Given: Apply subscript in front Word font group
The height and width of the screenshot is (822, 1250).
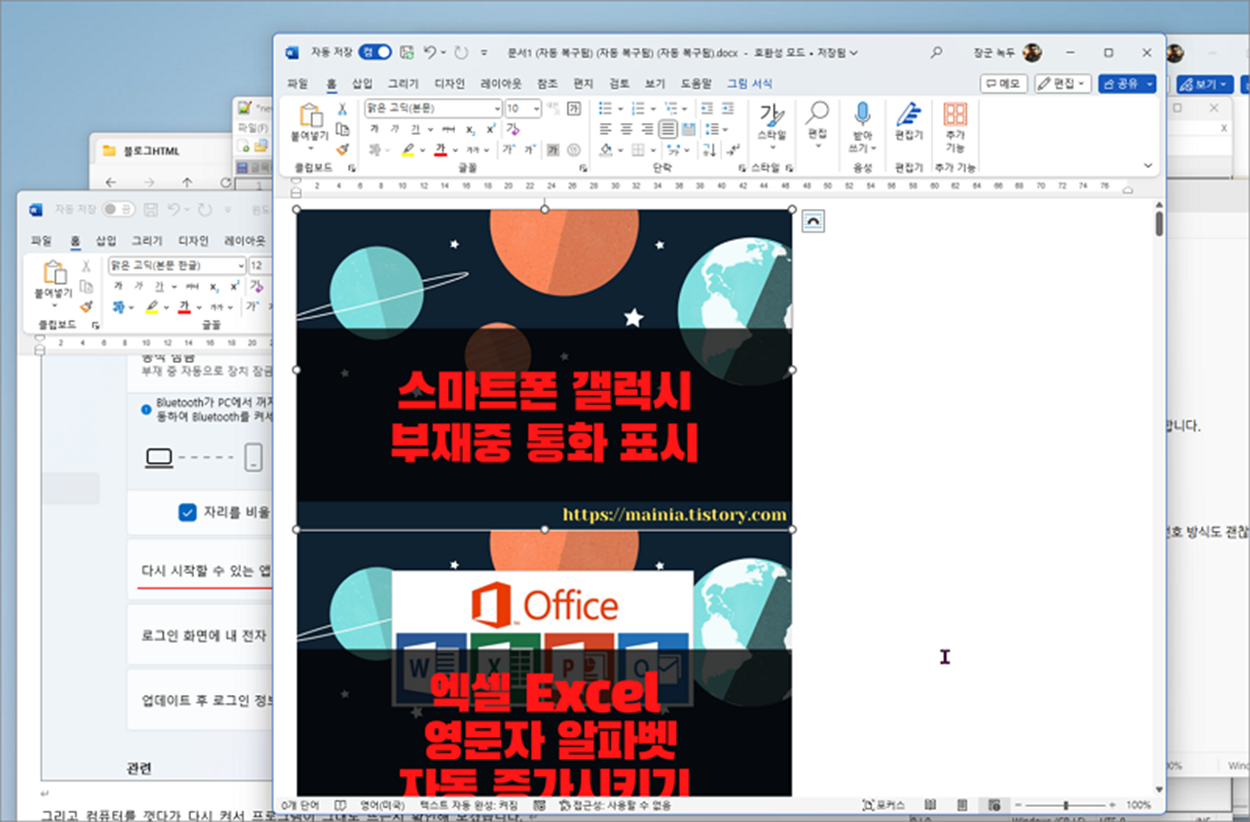Looking at the screenshot, I should click(469, 129).
